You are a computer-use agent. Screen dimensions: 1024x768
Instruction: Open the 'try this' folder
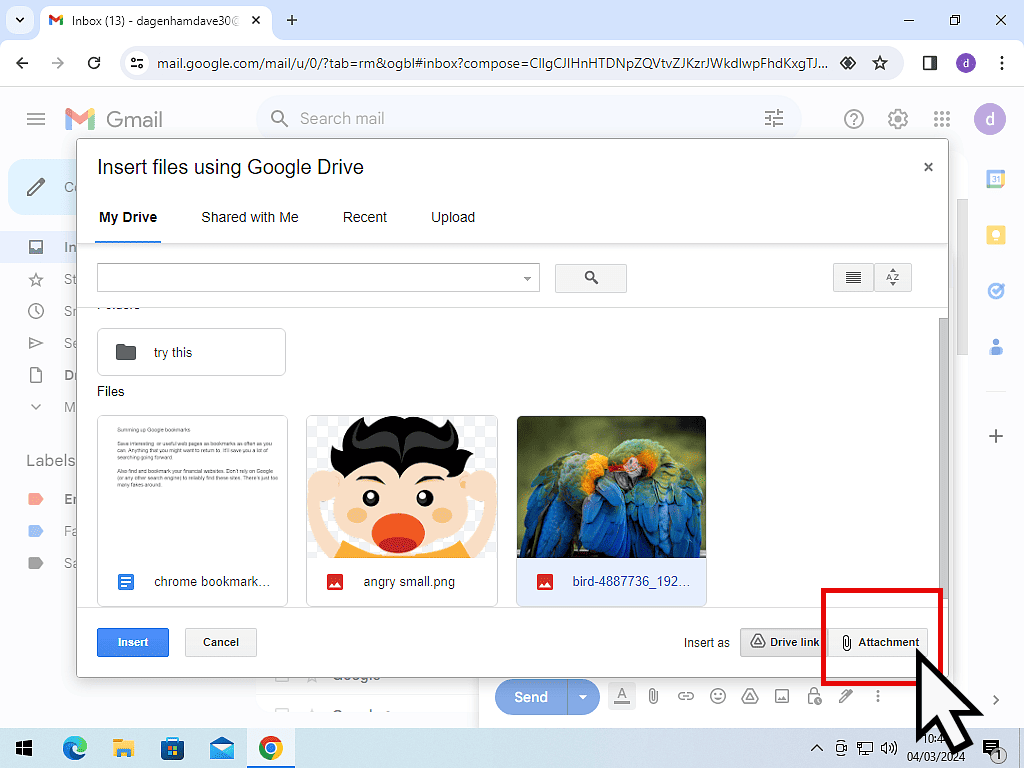coord(191,352)
